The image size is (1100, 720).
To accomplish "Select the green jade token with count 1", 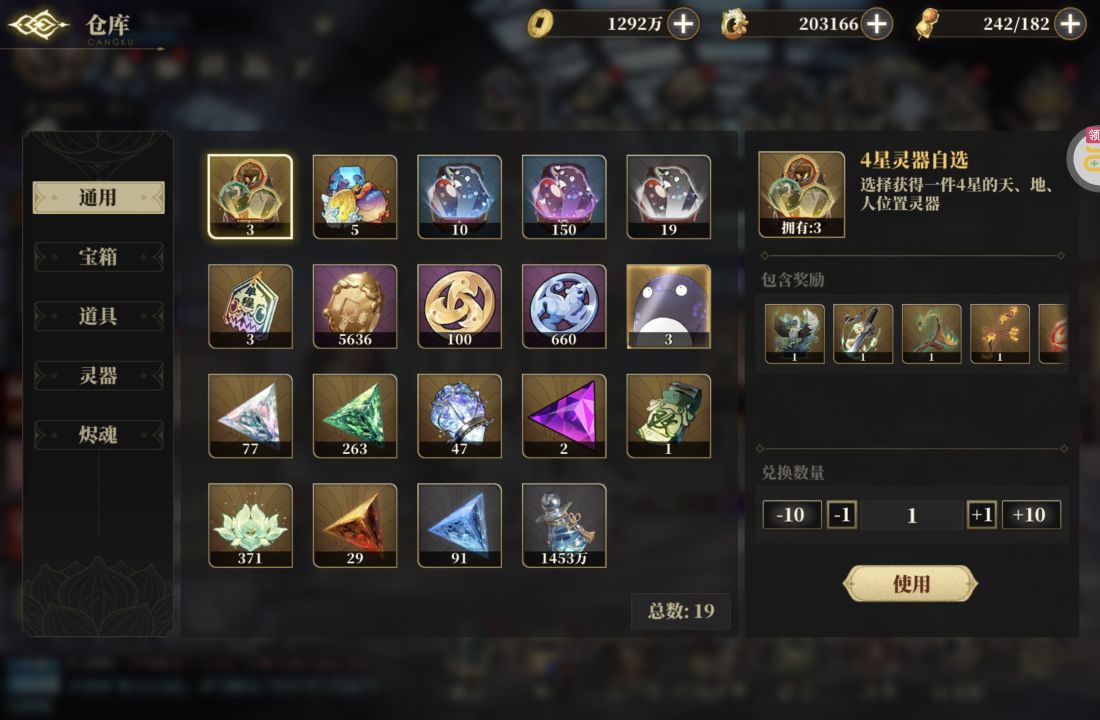I will pyautogui.click(x=669, y=416).
